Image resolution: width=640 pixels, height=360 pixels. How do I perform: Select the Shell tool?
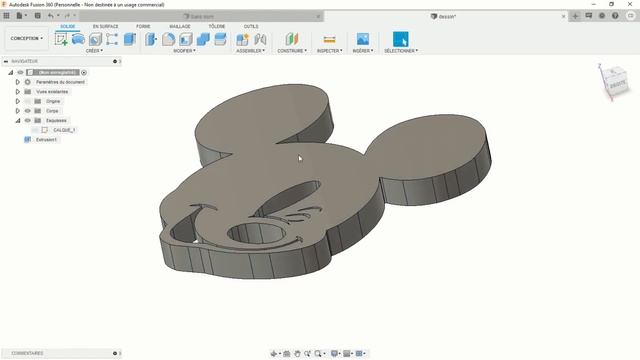[x=186, y=39]
